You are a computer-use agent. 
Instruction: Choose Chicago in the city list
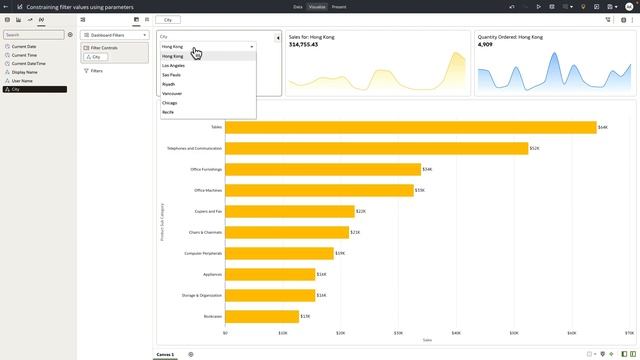(x=208, y=103)
